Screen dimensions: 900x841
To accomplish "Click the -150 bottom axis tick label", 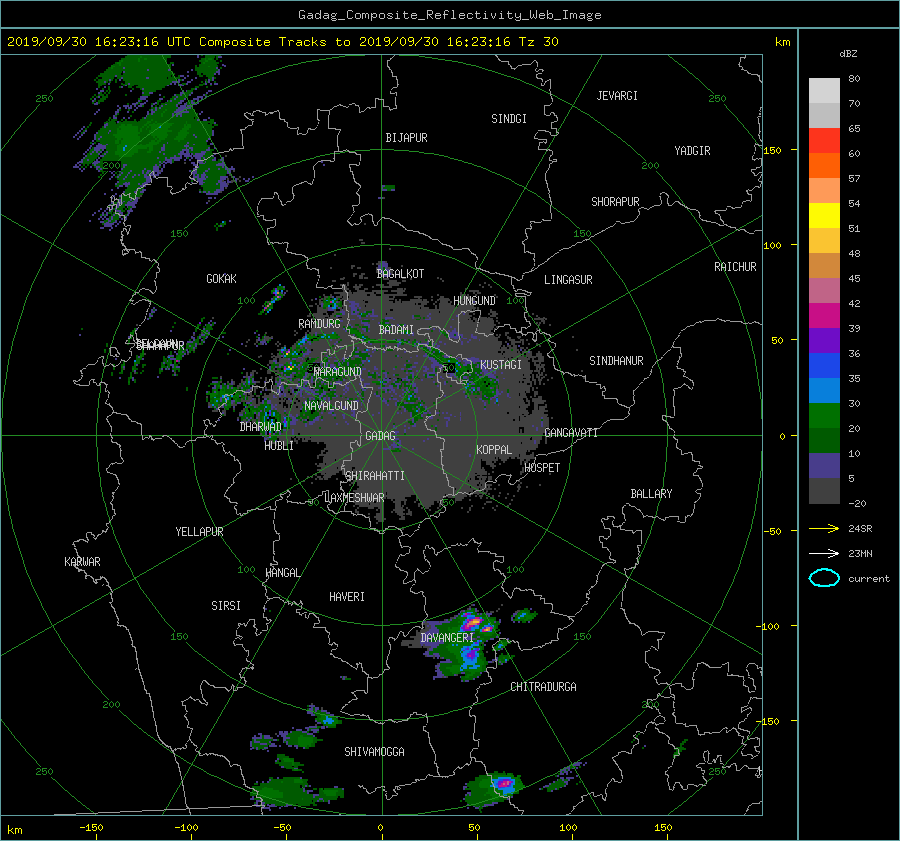I will [x=91, y=827].
